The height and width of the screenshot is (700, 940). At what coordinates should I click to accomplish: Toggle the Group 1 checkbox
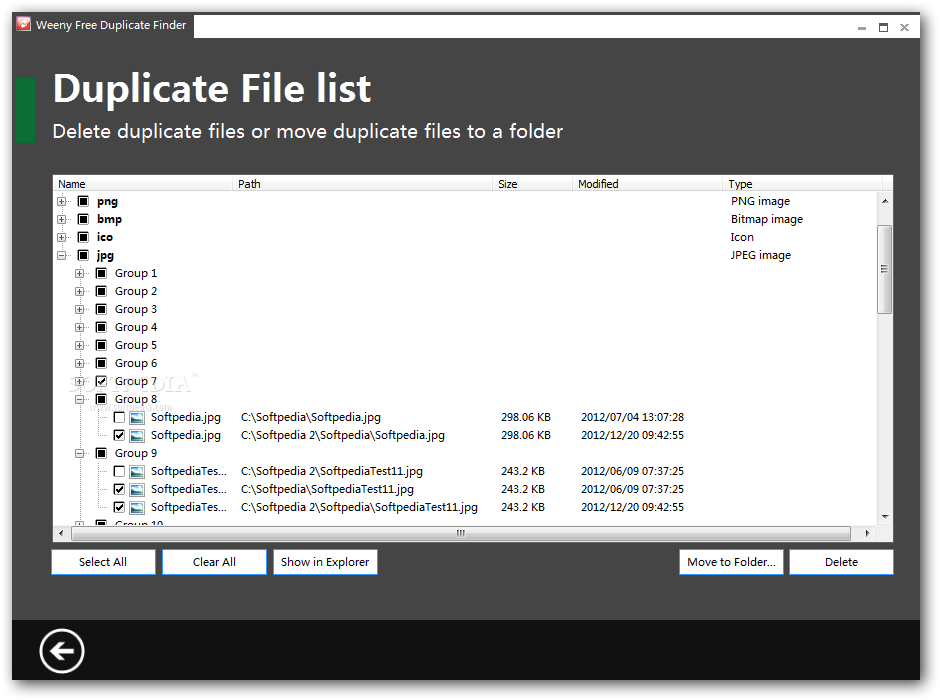tap(101, 273)
